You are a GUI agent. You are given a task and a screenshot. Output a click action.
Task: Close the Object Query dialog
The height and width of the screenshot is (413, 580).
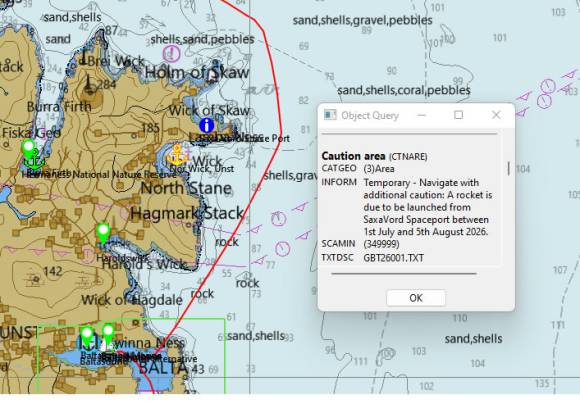(x=496, y=115)
